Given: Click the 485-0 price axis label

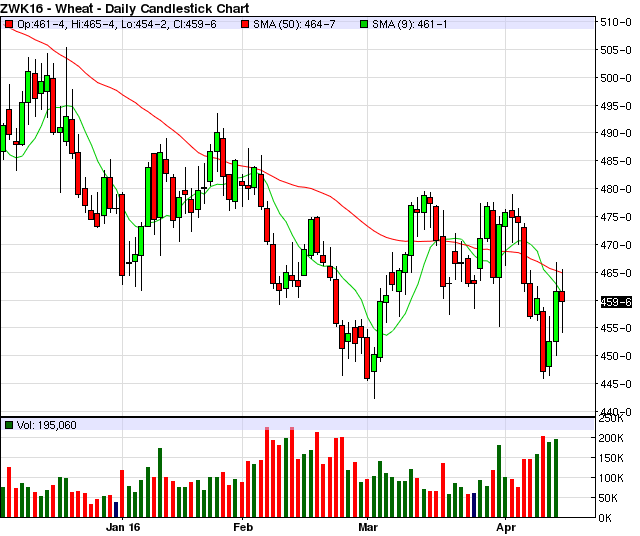Looking at the screenshot, I should [616, 161].
